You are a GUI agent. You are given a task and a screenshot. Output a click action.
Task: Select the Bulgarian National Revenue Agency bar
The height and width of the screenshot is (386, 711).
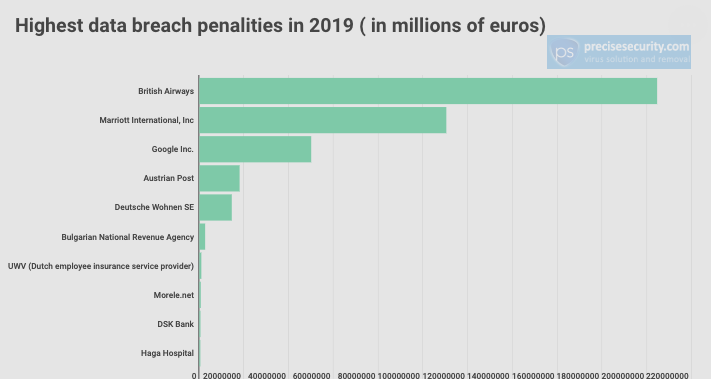pyautogui.click(x=202, y=237)
